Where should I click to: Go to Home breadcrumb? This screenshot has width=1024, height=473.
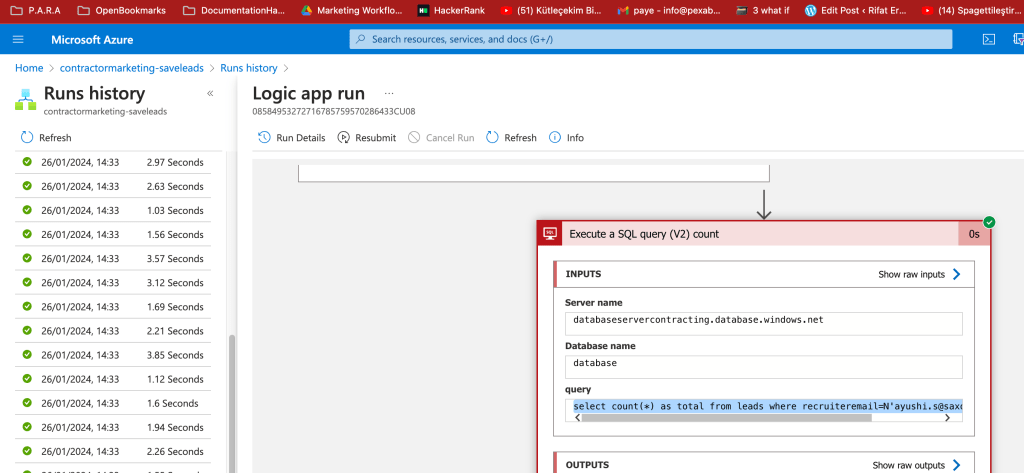point(29,68)
